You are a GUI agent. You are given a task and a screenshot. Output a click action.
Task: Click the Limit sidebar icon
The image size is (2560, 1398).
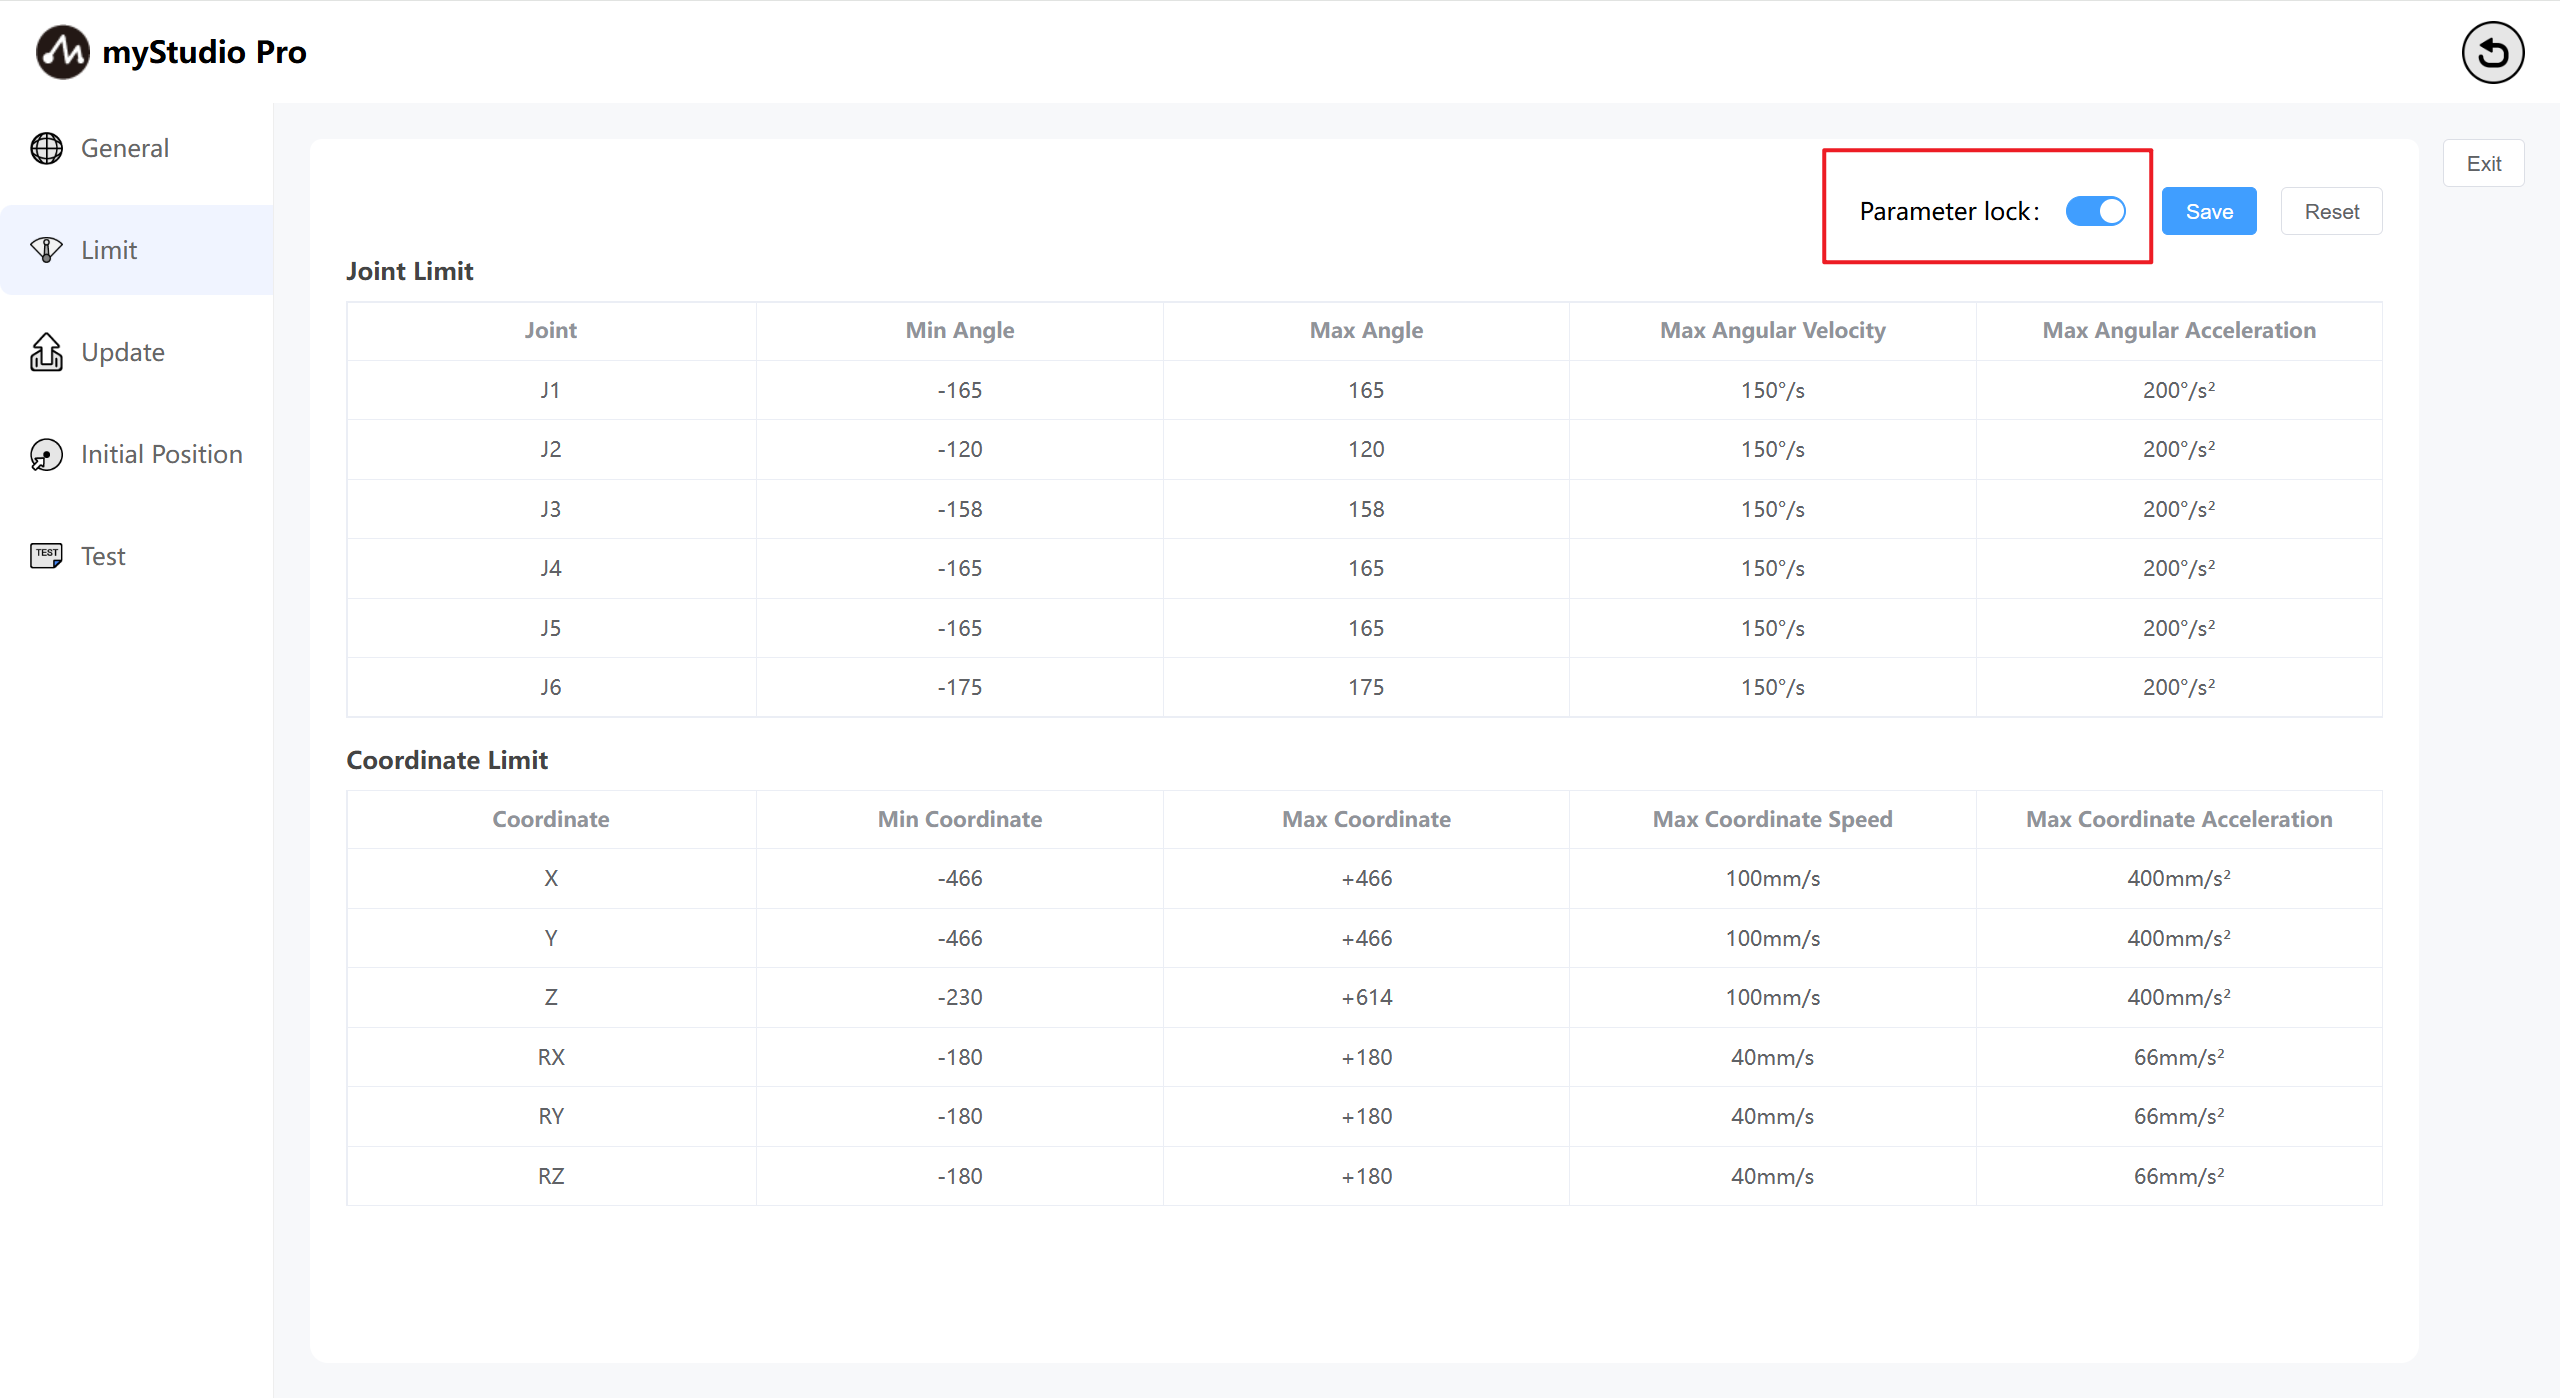[46, 250]
